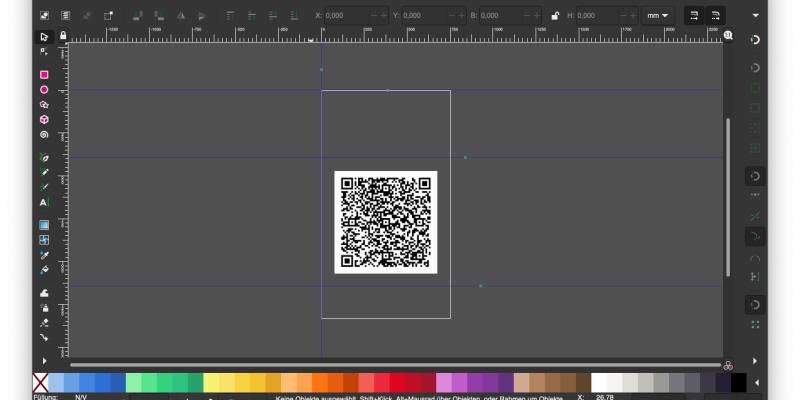Select the Node edit tool
The width and height of the screenshot is (800, 400).
tap(44, 51)
